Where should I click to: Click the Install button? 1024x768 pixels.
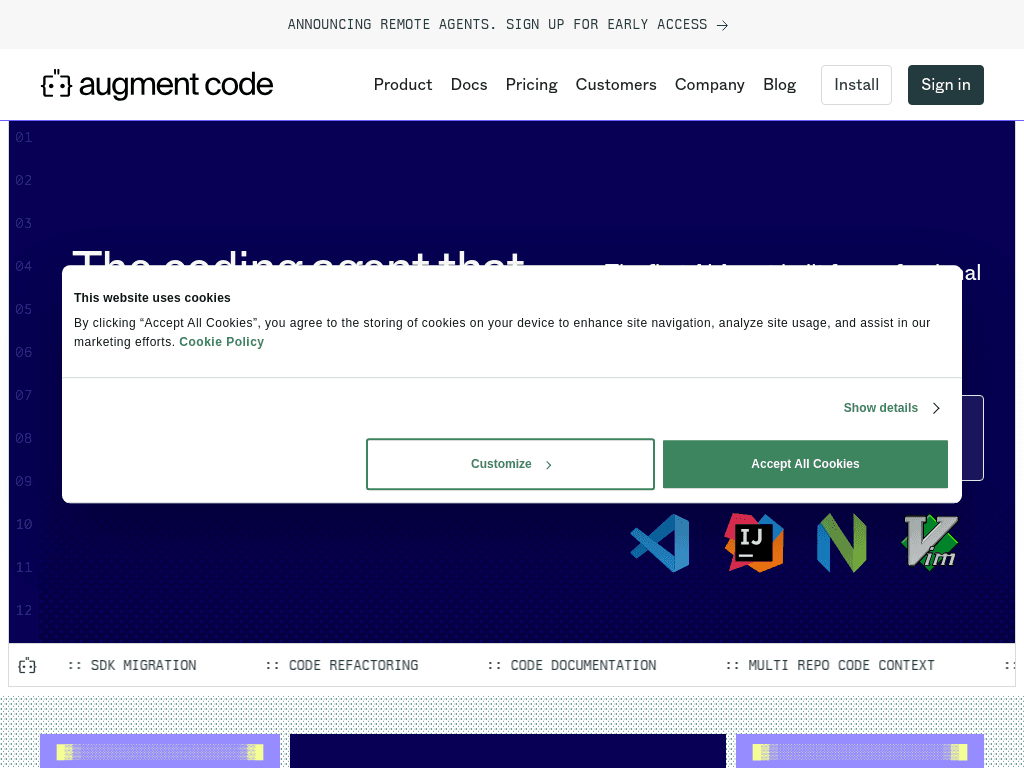pos(856,85)
